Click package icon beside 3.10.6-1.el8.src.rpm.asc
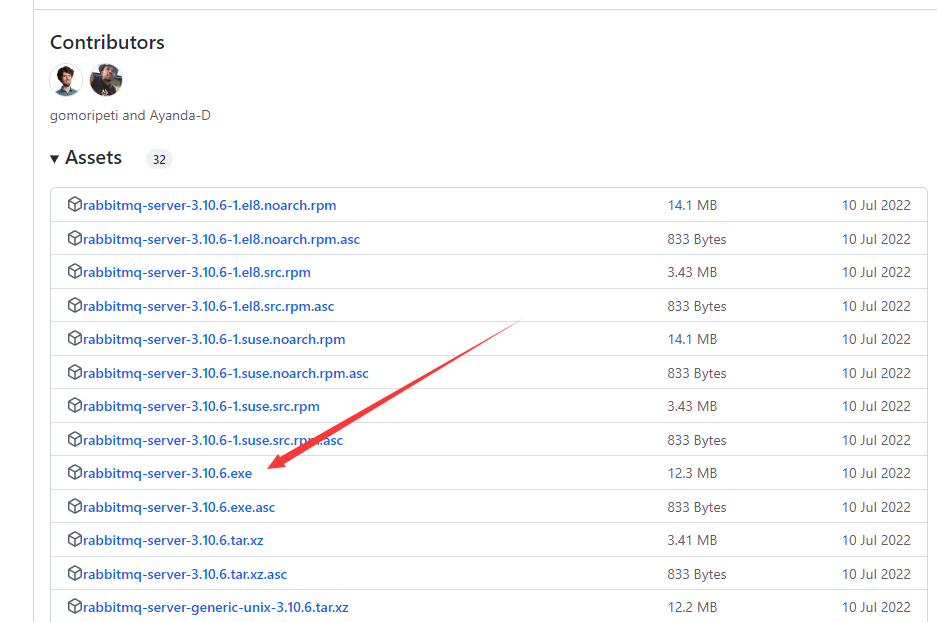The width and height of the screenshot is (937, 622). coord(75,305)
